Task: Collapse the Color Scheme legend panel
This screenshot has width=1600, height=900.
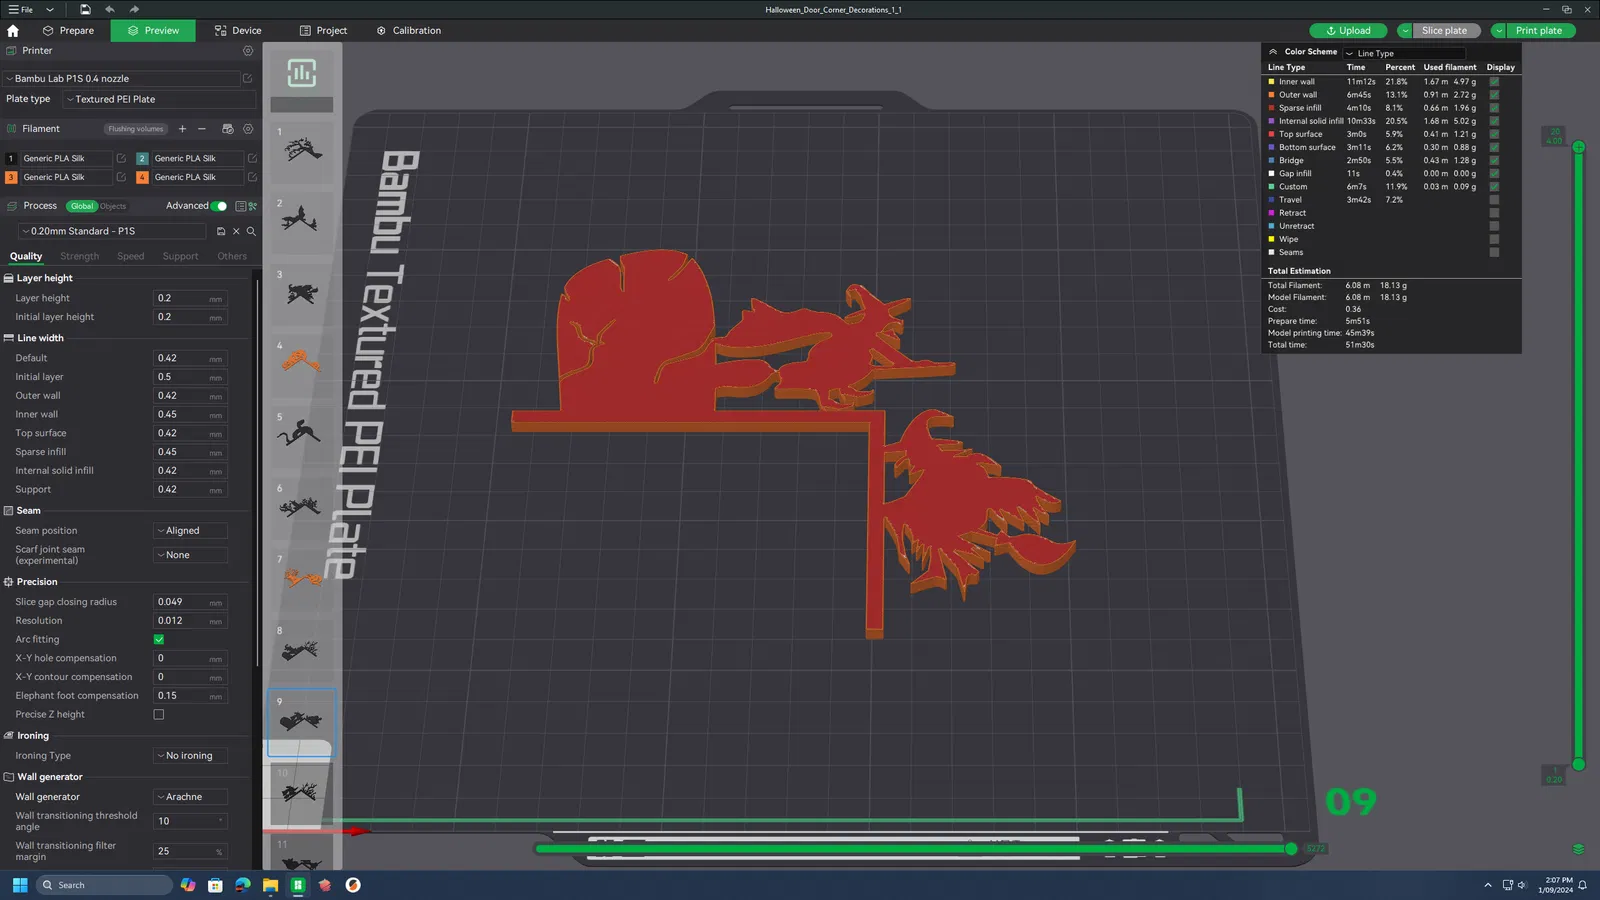Action: click(x=1273, y=52)
